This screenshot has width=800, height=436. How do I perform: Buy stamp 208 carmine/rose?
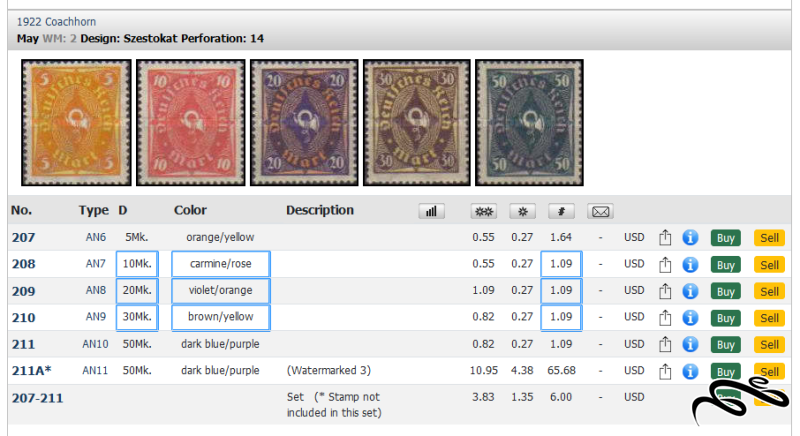point(726,265)
